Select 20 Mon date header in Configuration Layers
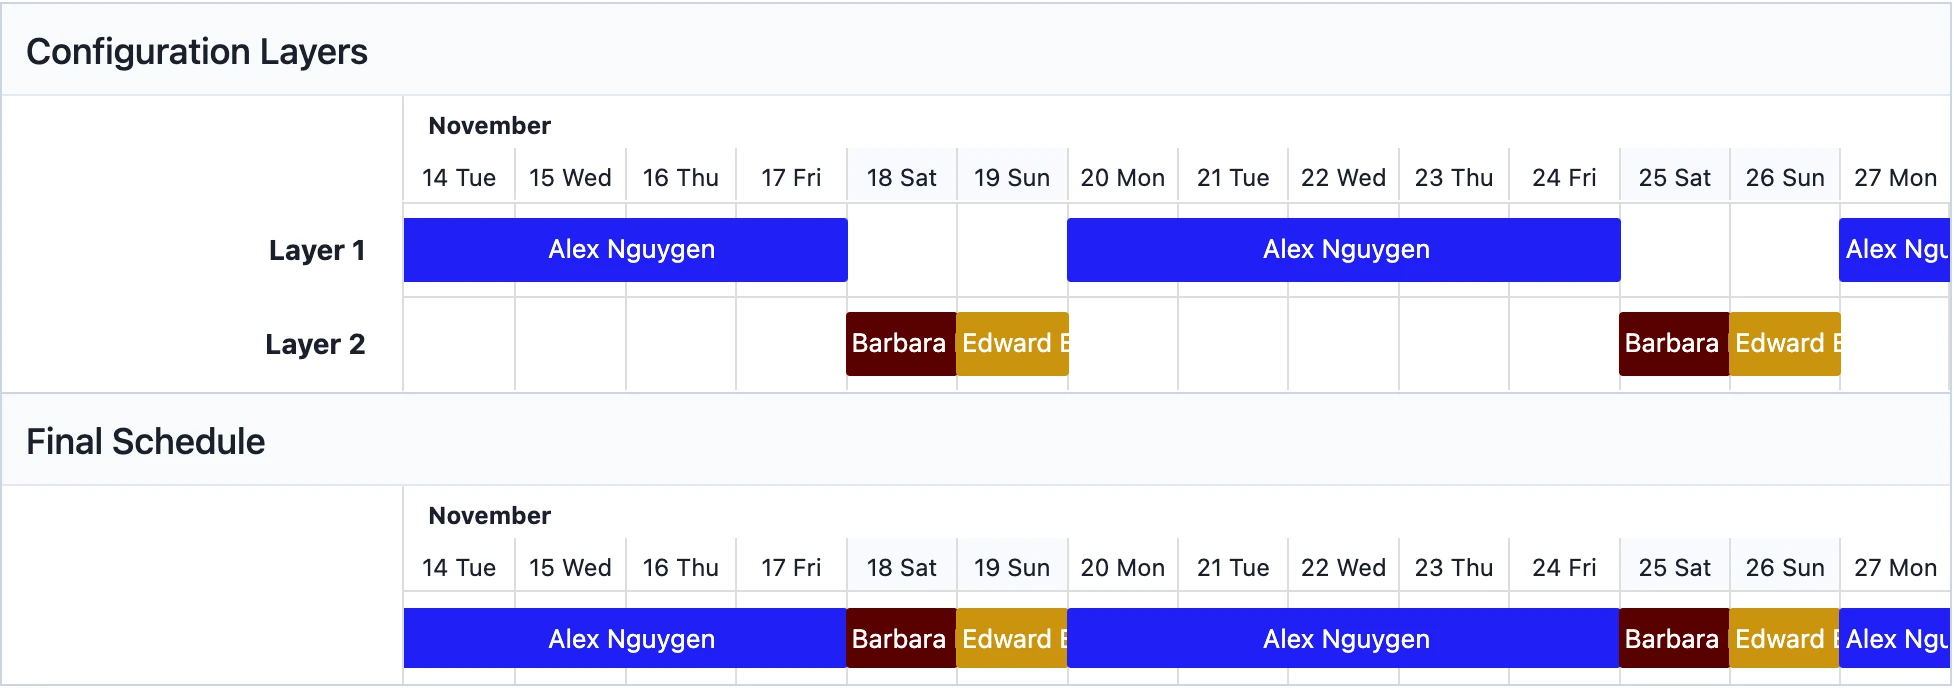The width and height of the screenshot is (1954, 688). point(1122,178)
